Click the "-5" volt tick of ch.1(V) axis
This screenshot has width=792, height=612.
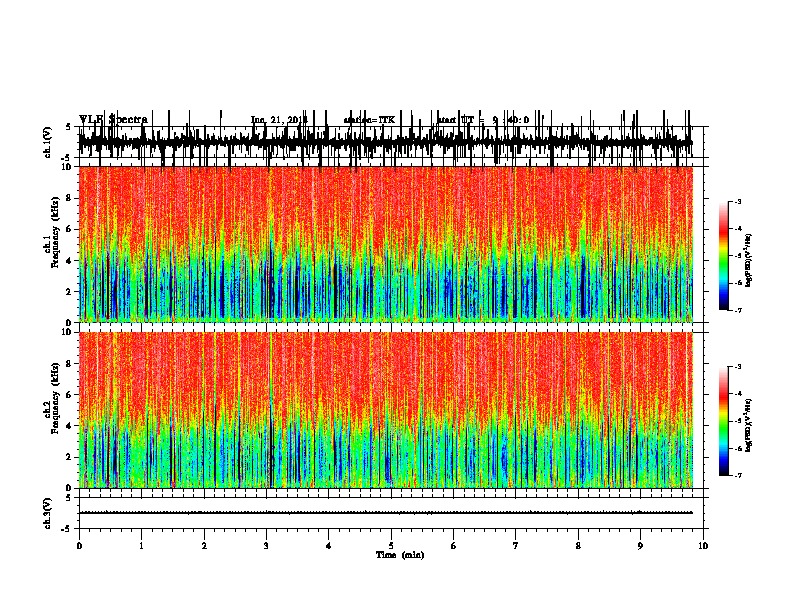pos(67,158)
